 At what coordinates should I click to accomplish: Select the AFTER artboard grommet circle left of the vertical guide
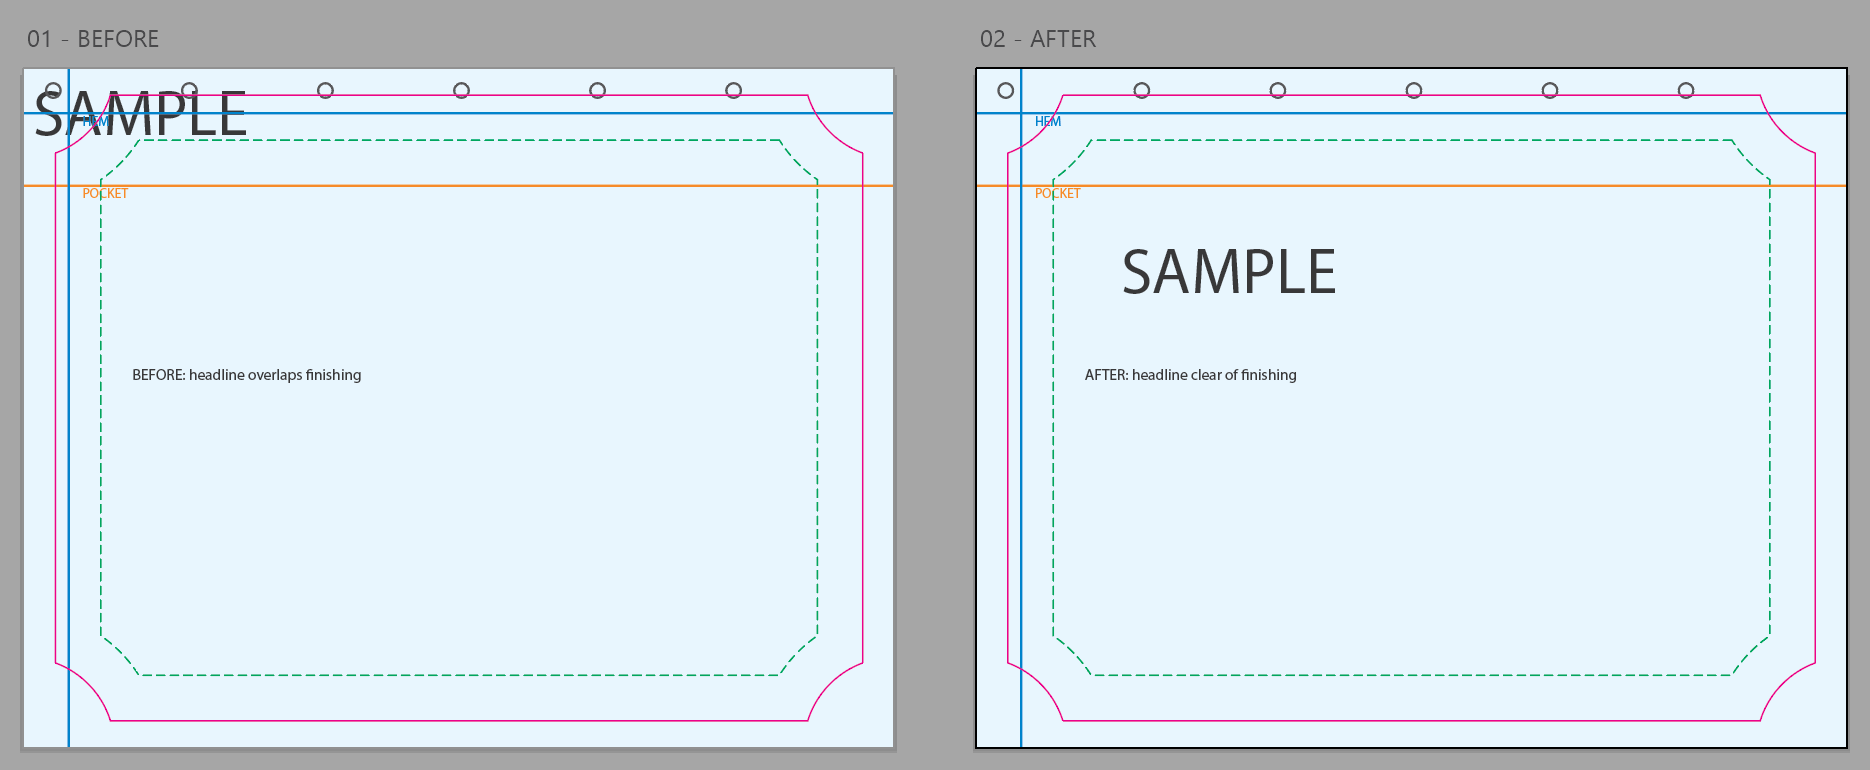click(1006, 91)
